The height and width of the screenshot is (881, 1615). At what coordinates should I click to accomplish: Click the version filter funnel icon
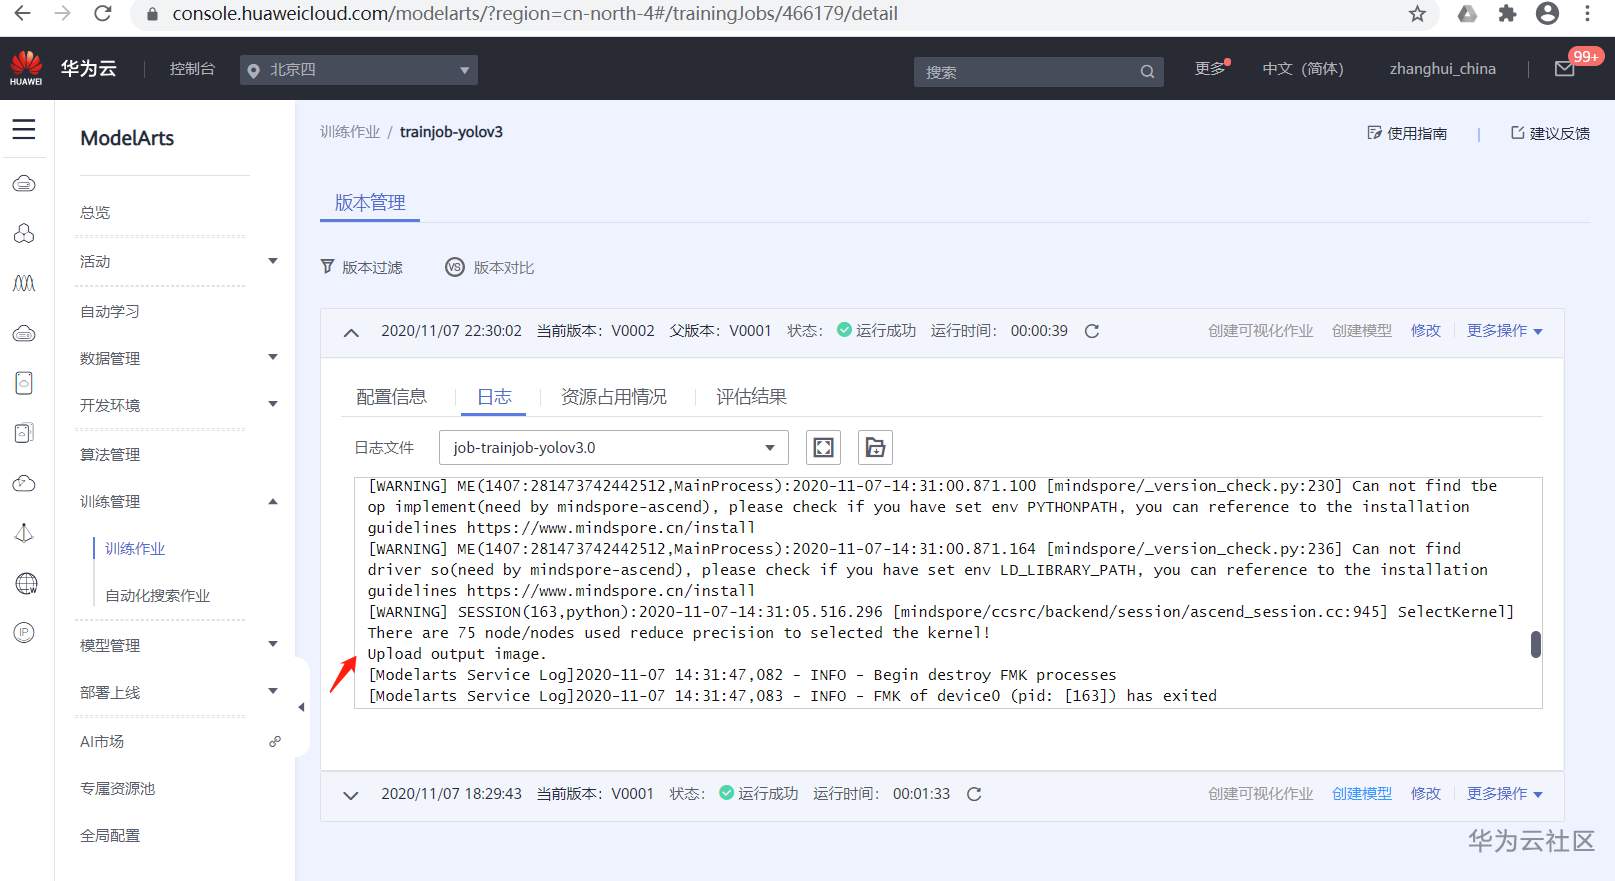327,267
